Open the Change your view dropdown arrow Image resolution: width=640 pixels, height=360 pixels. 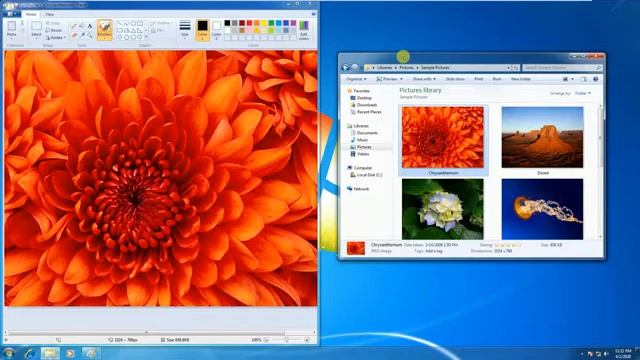(573, 79)
